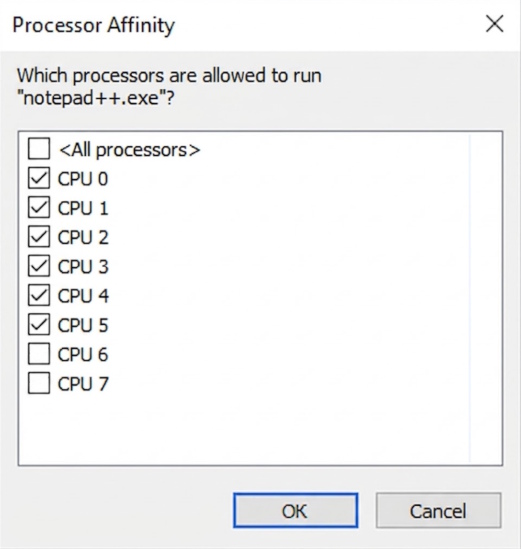Turn off the CPU 5 checkbox

tap(39, 325)
